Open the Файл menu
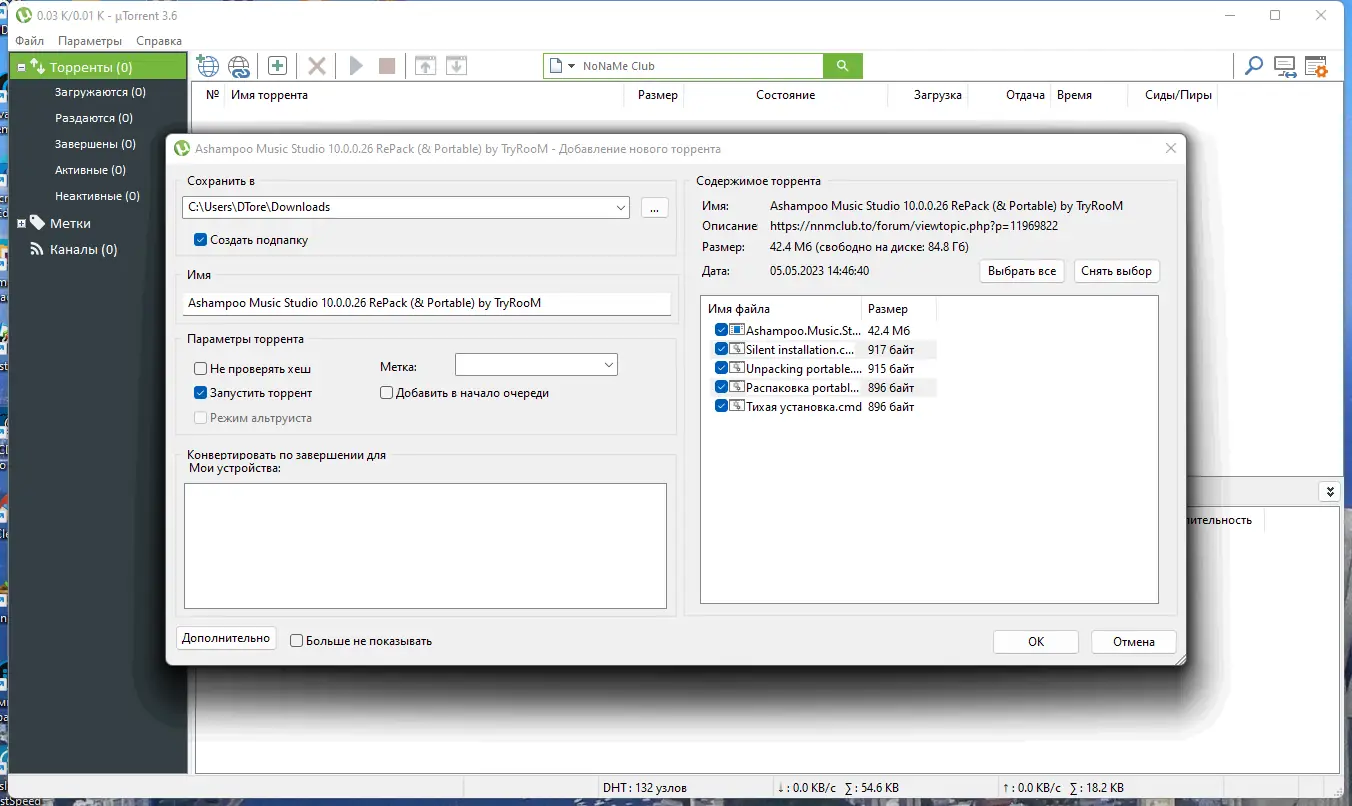The image size is (1352, 806). (x=30, y=41)
